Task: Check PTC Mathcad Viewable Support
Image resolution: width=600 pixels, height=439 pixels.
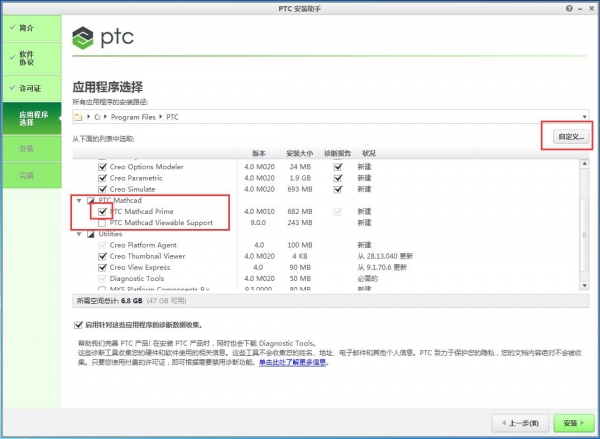Action: point(102,223)
